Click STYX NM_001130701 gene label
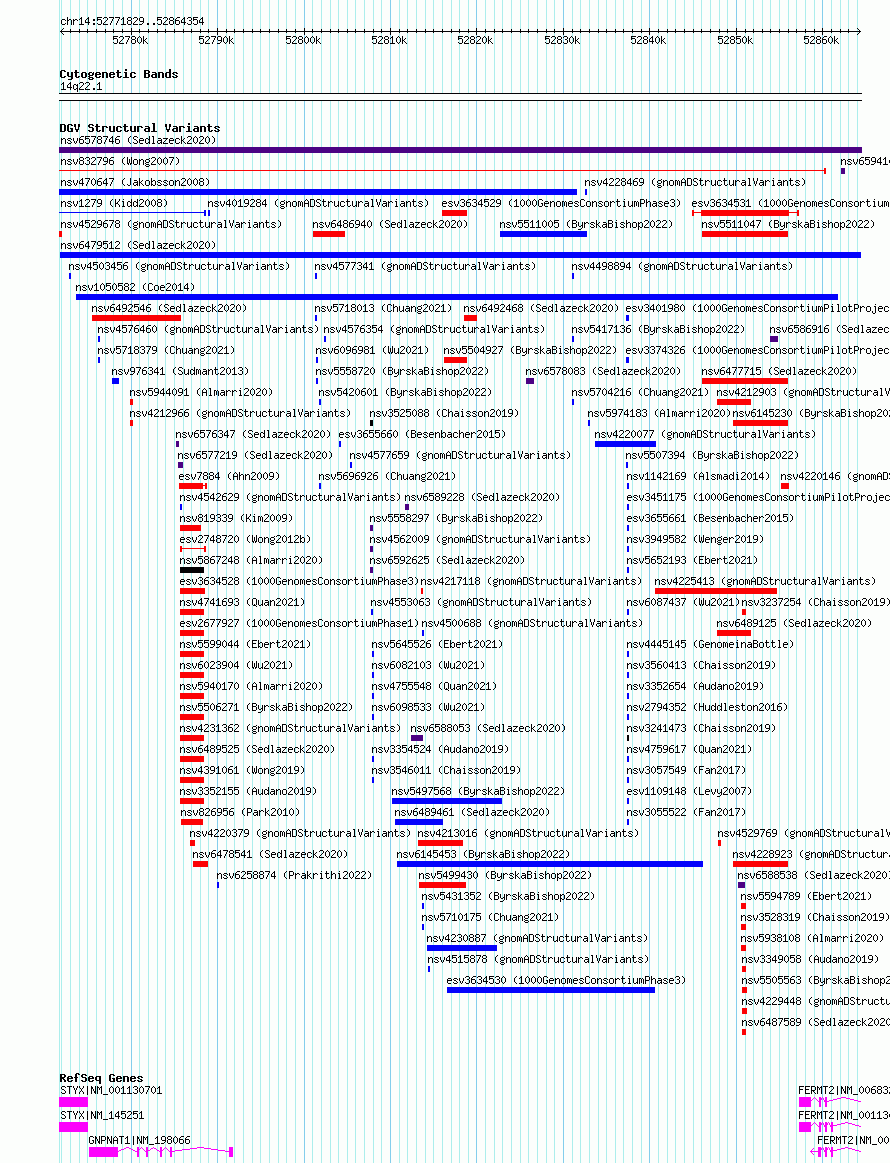The image size is (890, 1163). click(111, 1090)
